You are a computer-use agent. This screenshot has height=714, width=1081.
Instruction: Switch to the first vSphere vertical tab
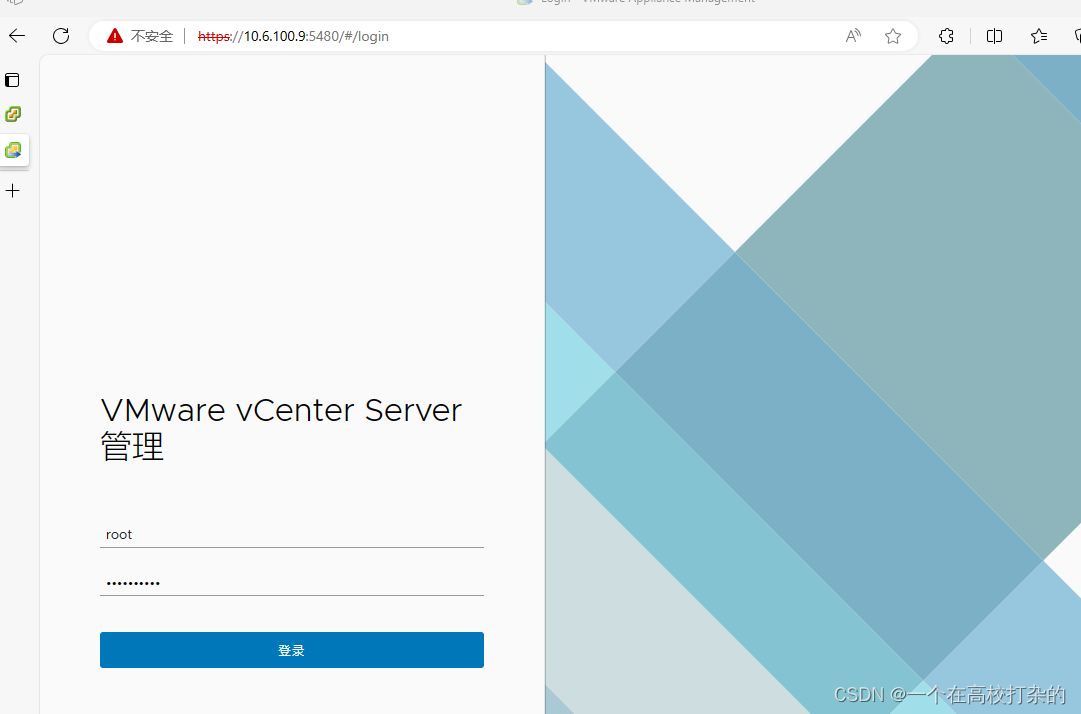(13, 114)
